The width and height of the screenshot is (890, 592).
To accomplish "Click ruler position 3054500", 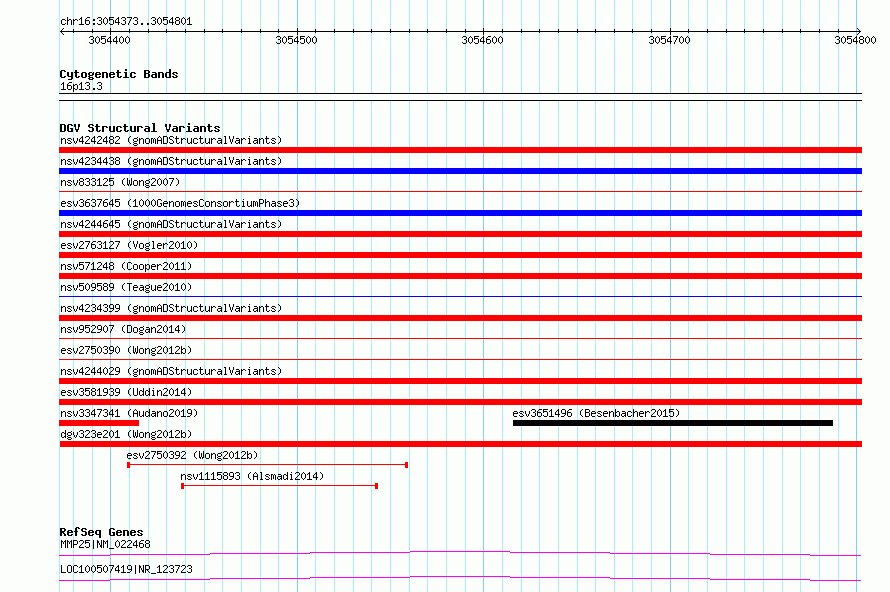I will coord(296,40).
